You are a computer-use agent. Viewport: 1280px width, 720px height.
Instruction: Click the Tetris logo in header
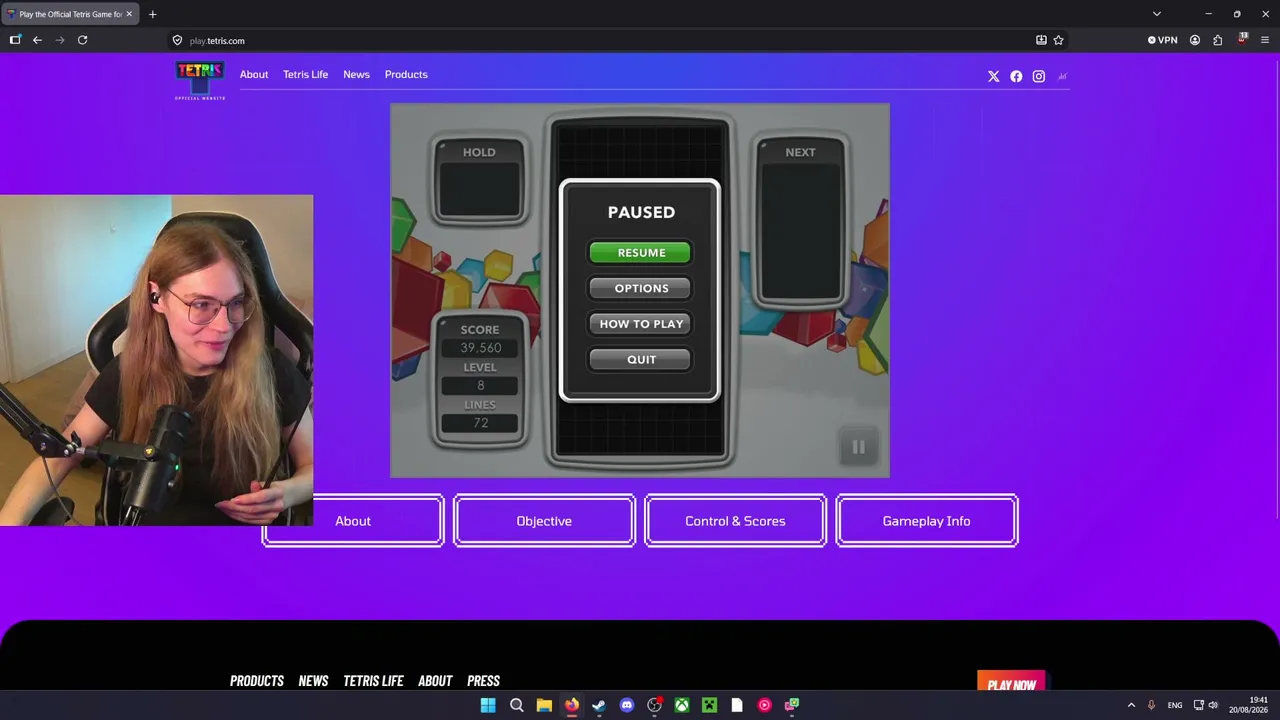pyautogui.click(x=200, y=80)
